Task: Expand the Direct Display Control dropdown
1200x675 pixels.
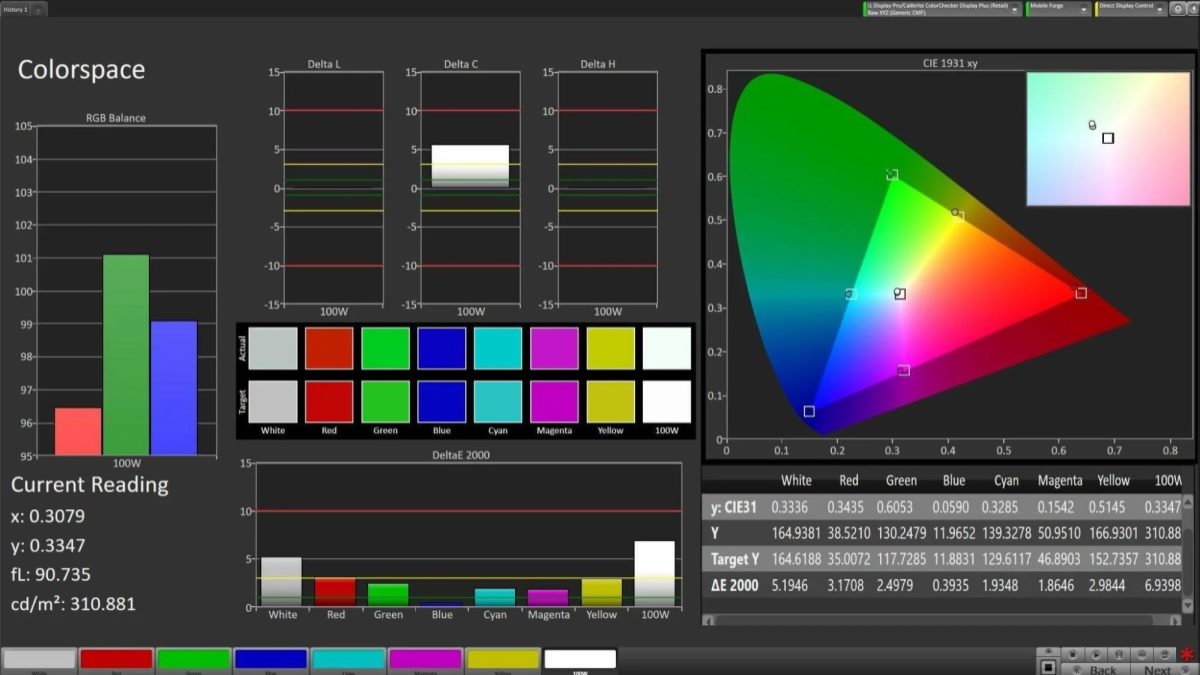Action: tap(1129, 9)
